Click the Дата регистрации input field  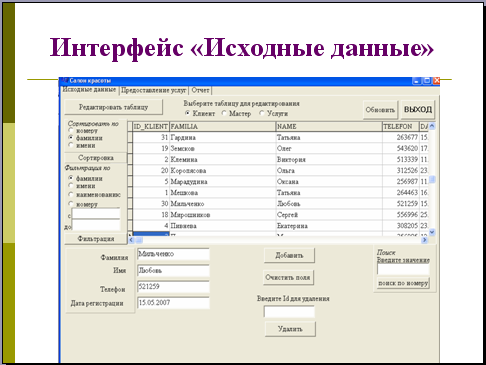coord(173,303)
